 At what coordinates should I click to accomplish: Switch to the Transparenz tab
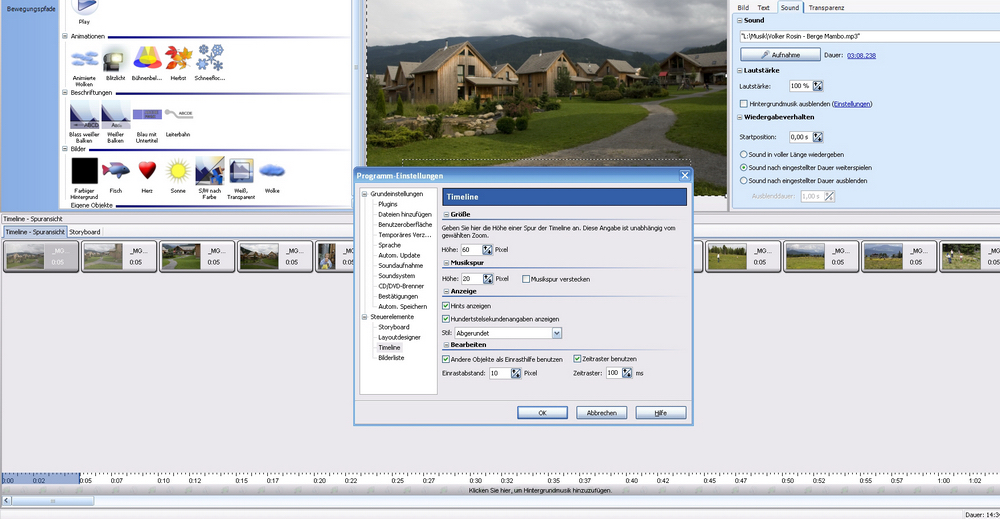coord(826,7)
